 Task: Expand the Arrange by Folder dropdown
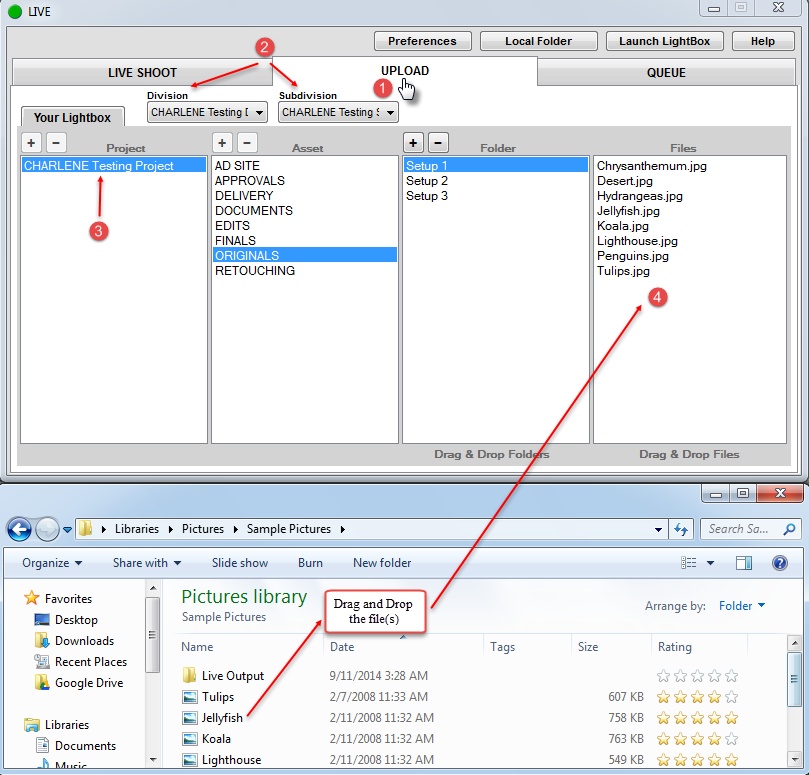tap(742, 605)
